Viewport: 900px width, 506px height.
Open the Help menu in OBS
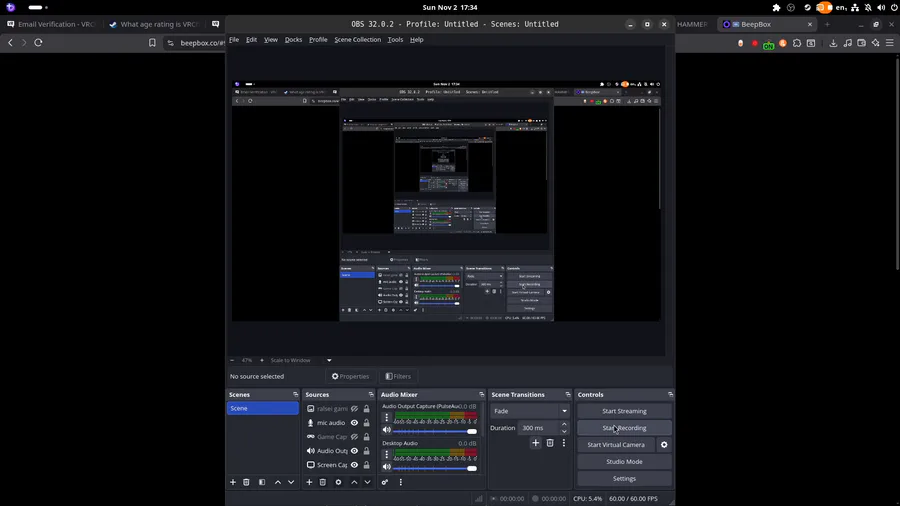click(417, 40)
